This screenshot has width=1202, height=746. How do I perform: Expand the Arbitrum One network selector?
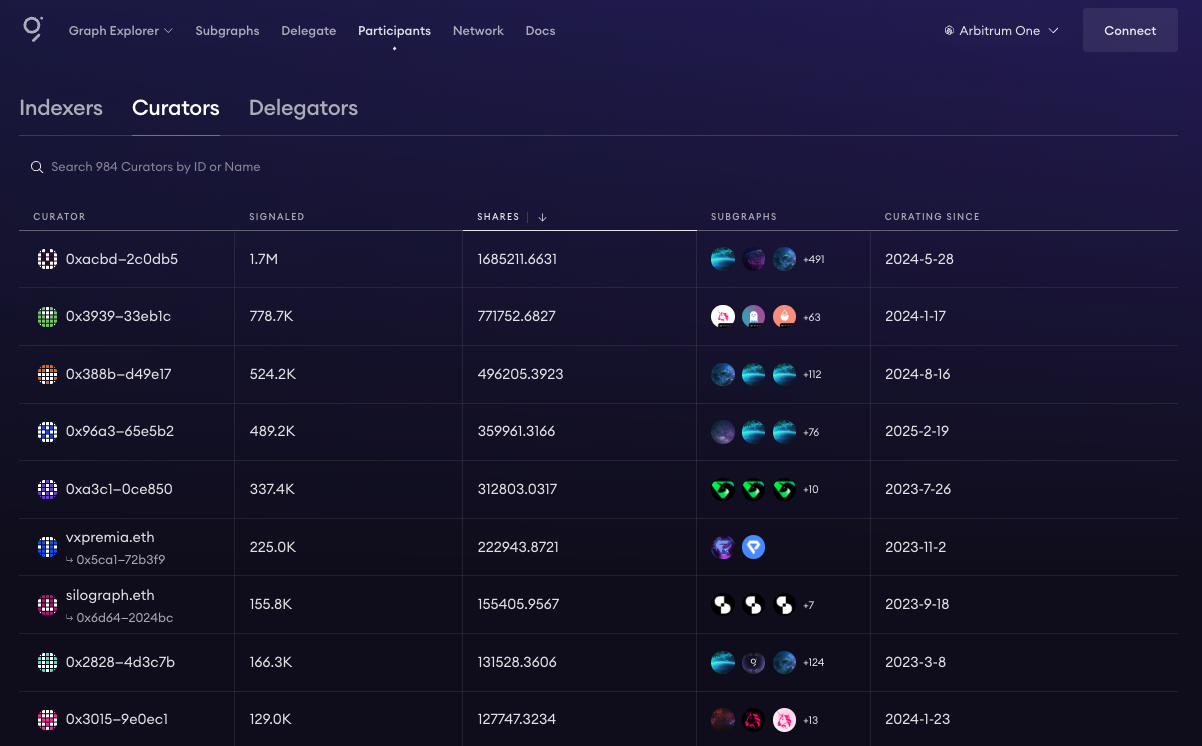(1001, 31)
